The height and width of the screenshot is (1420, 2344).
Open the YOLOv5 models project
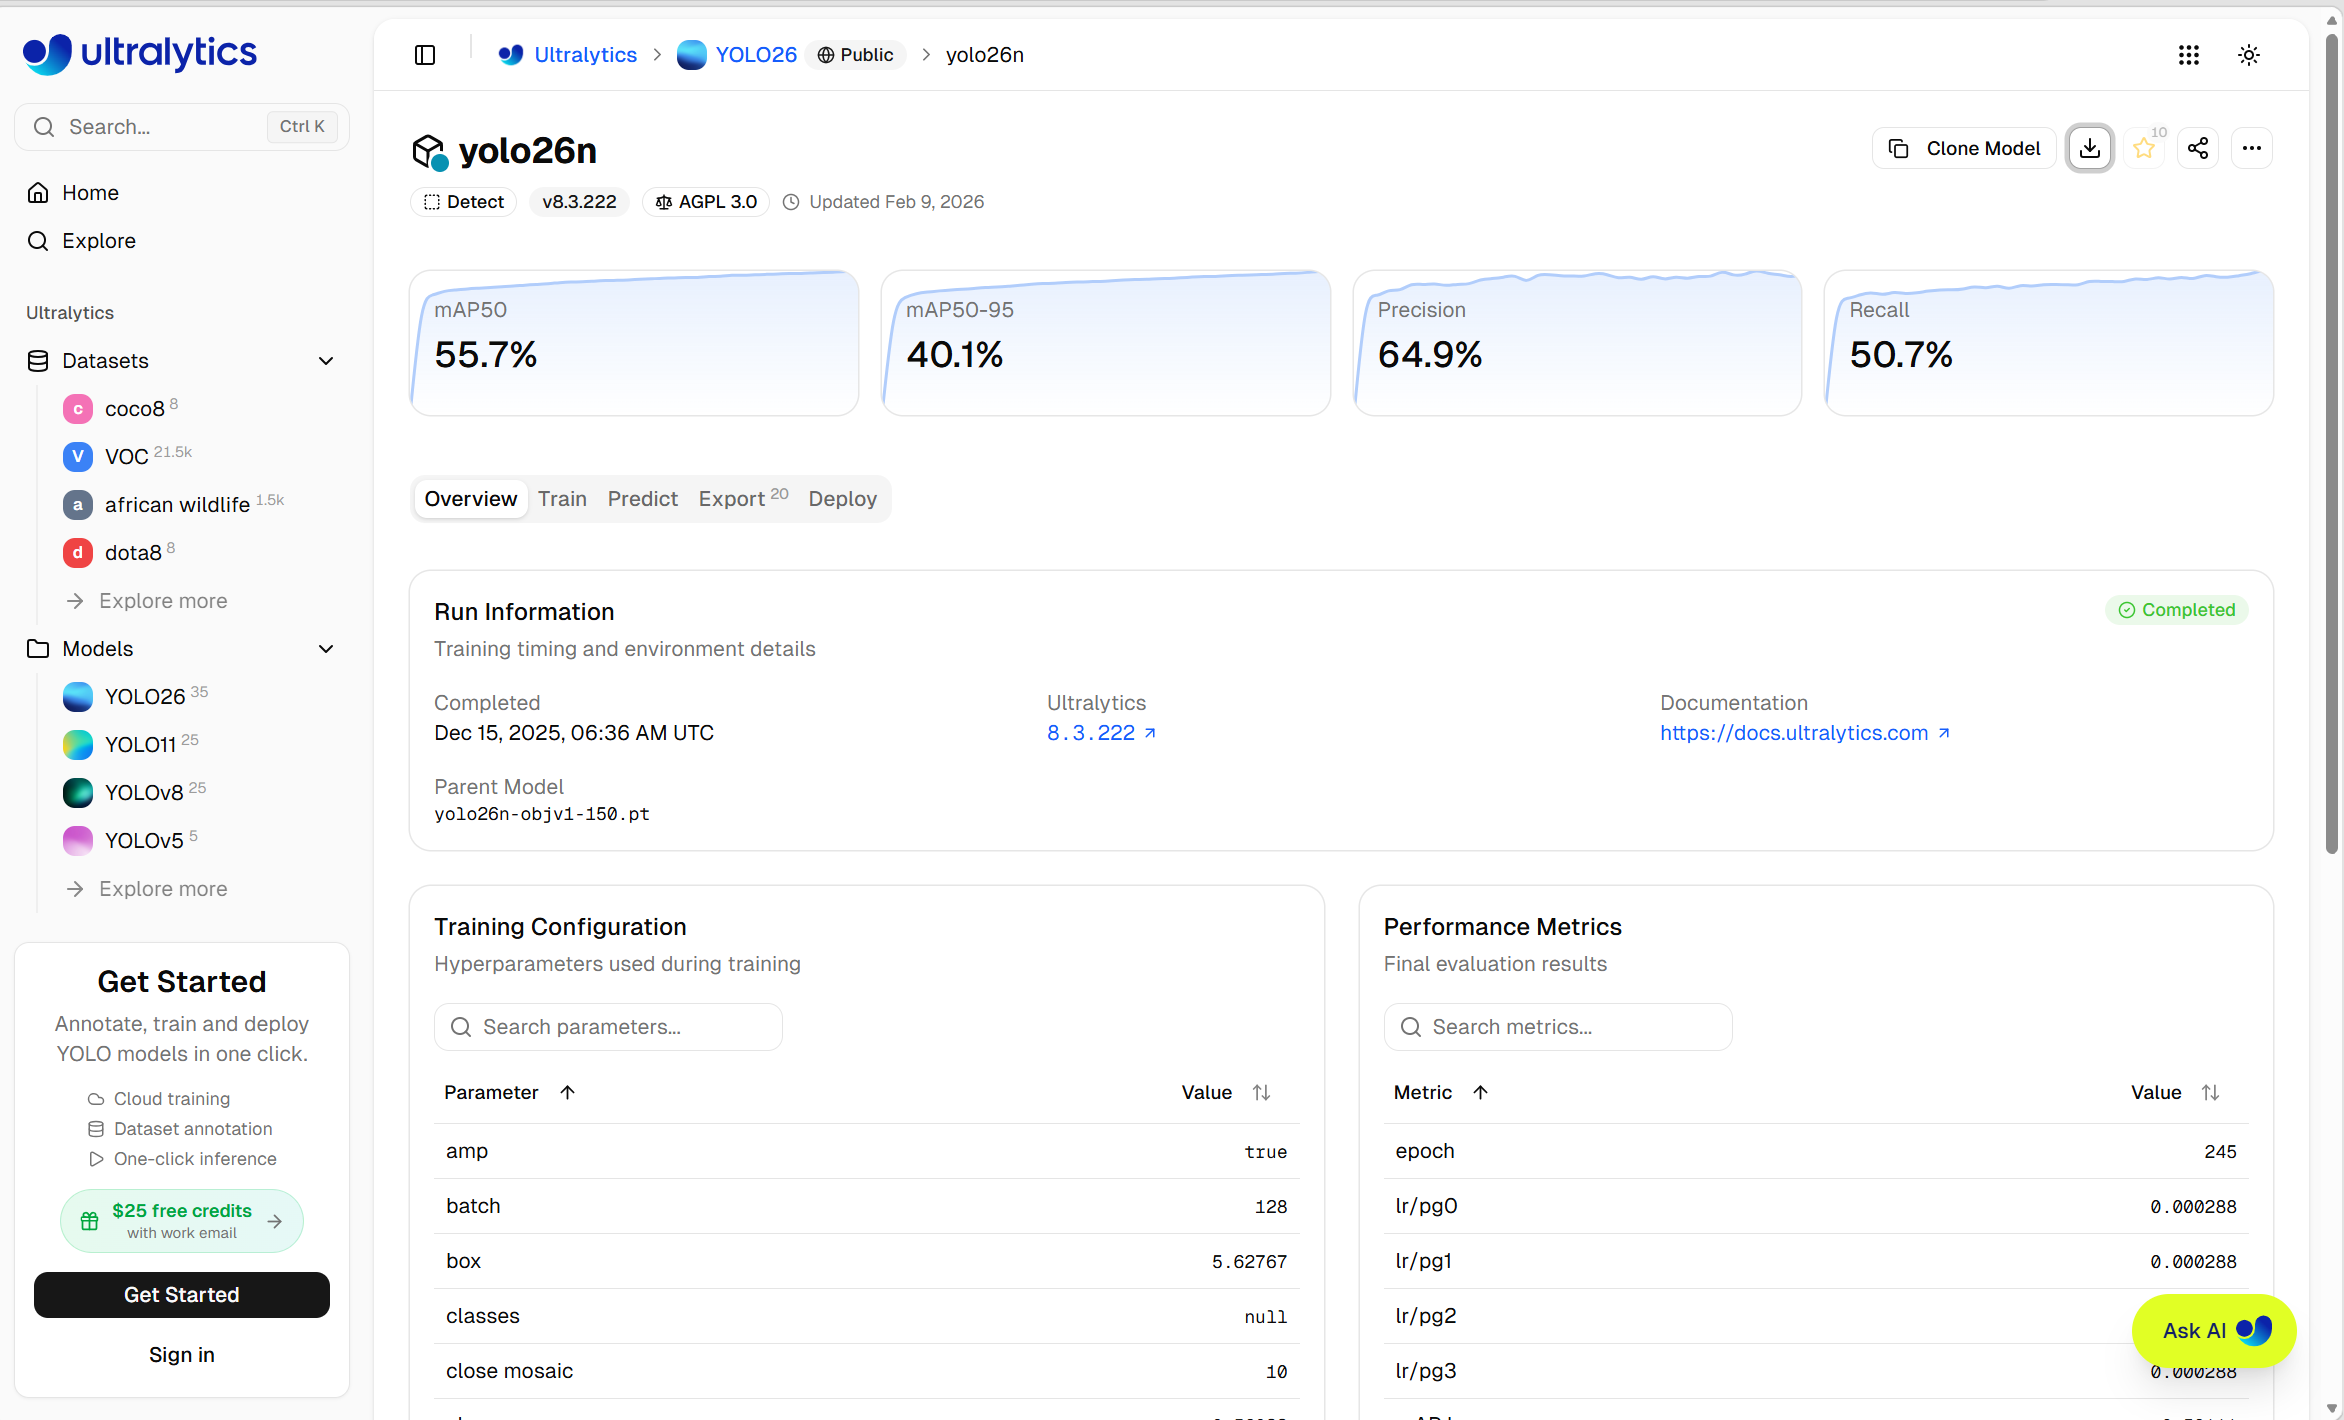coord(130,840)
